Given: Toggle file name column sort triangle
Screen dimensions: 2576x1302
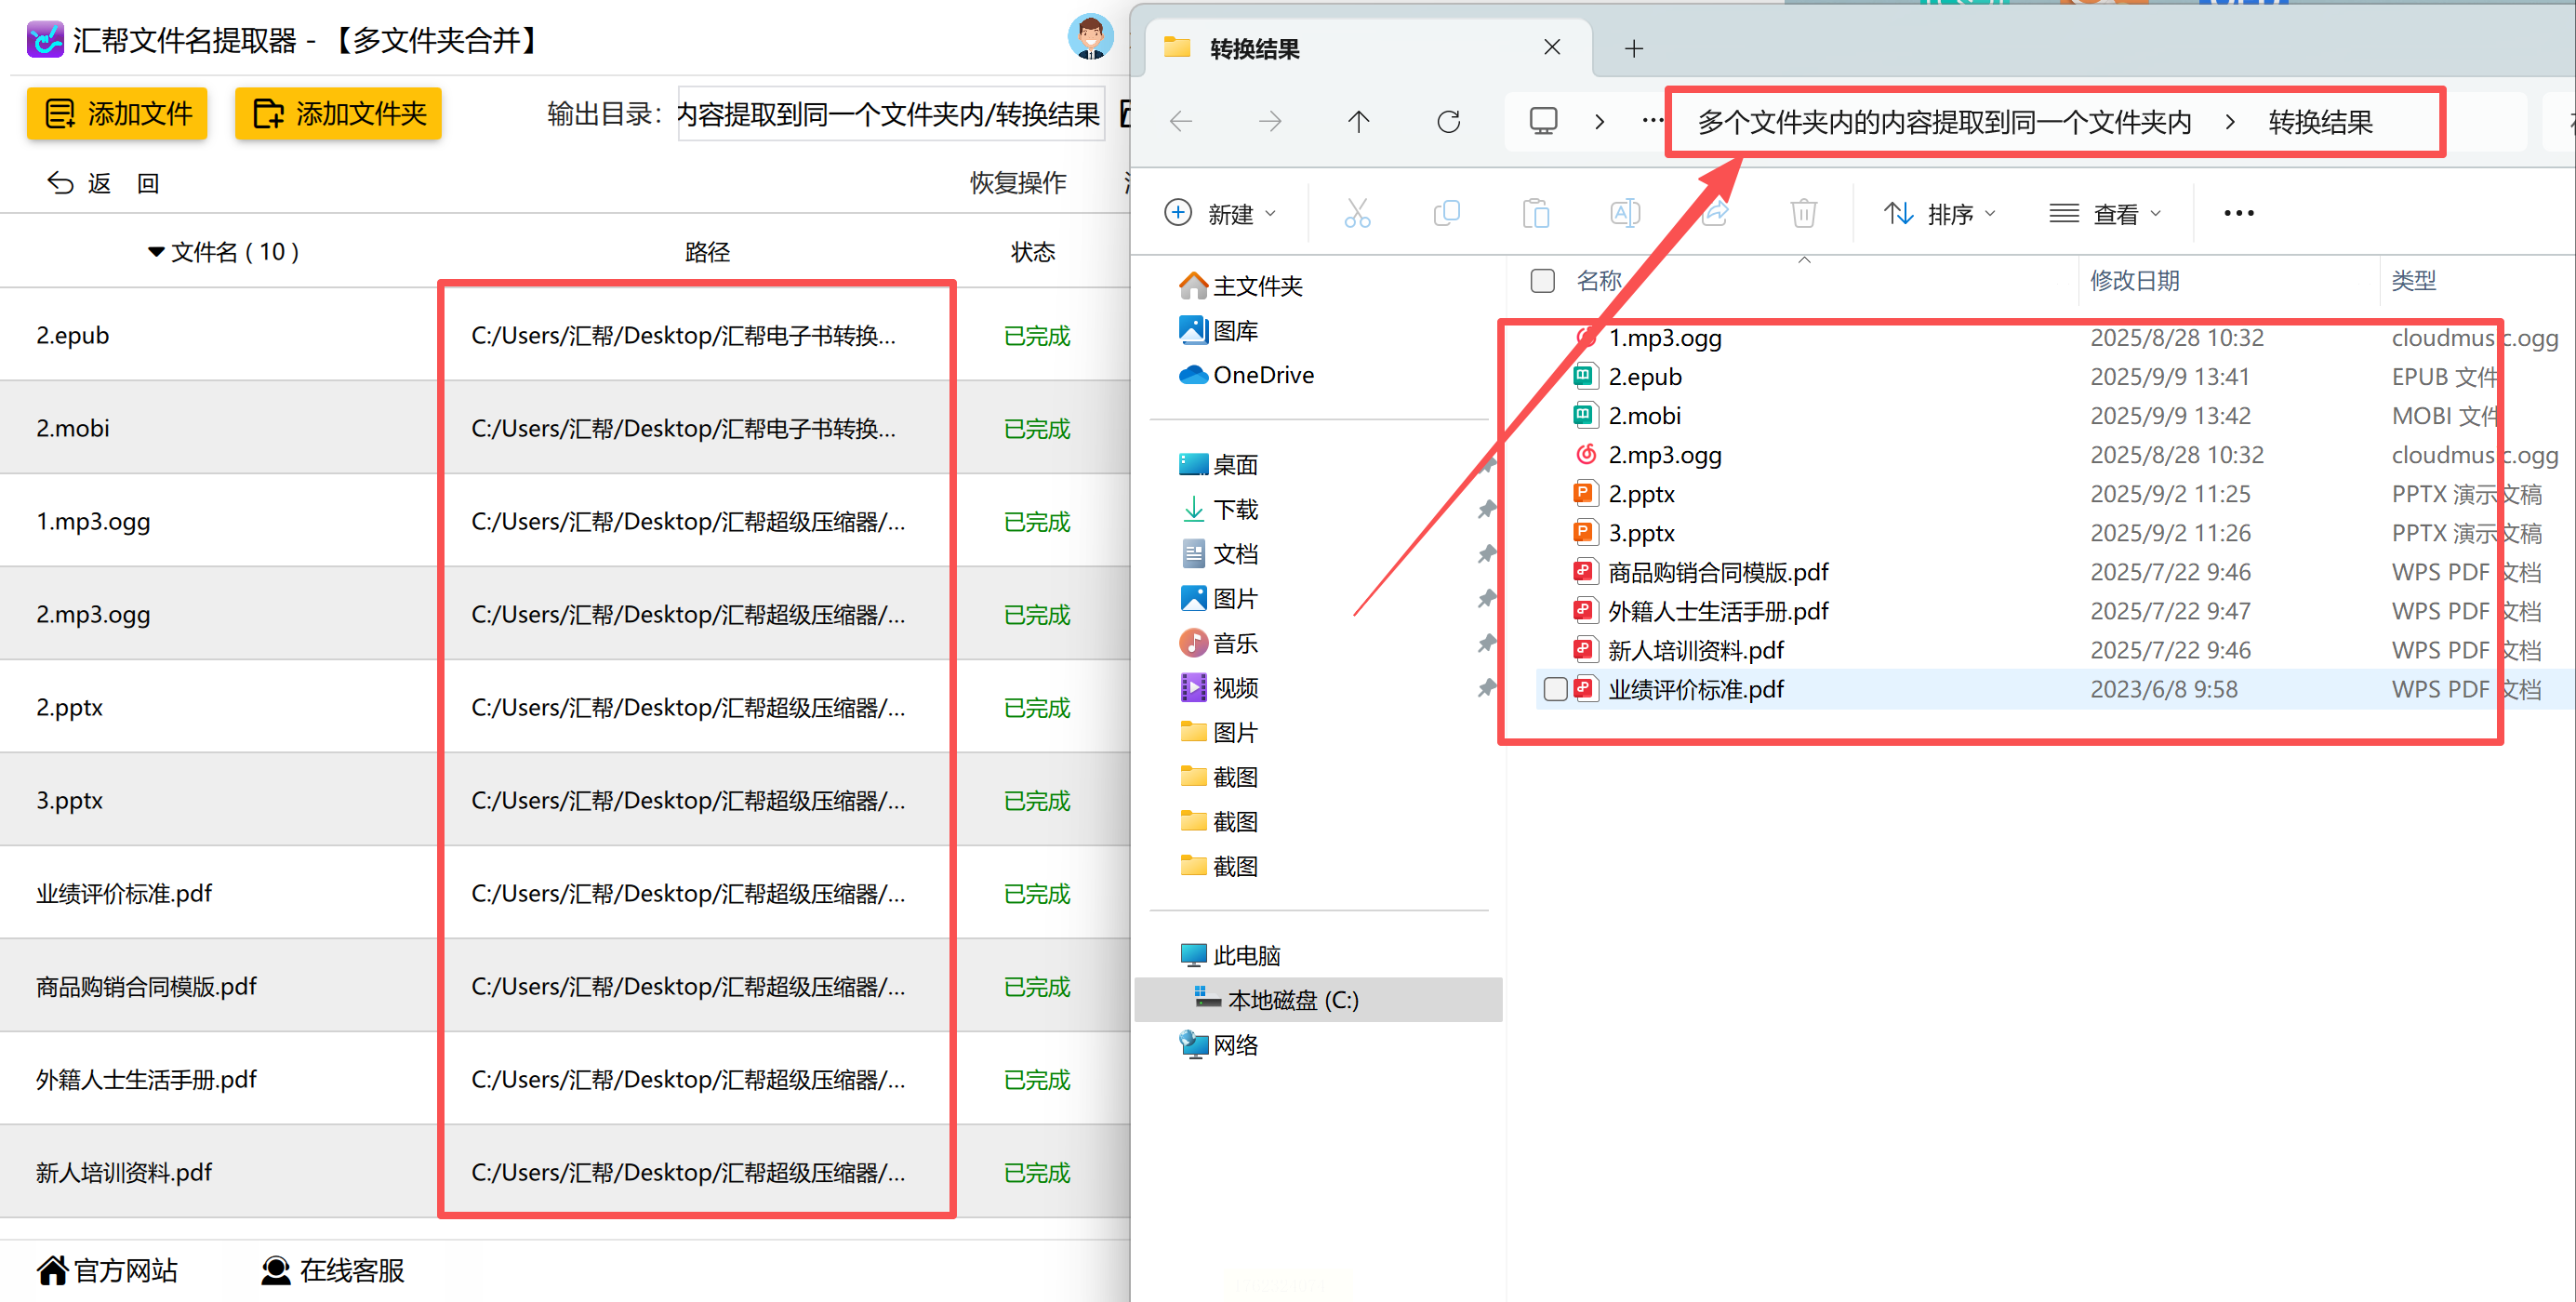Looking at the screenshot, I should coord(156,252).
